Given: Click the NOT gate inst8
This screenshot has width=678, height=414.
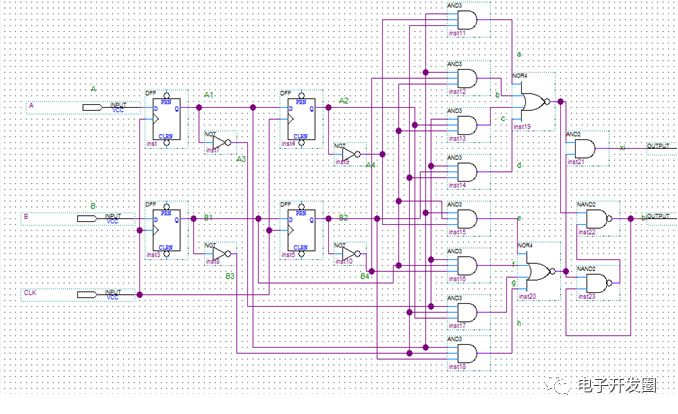Looking at the screenshot, I should [221, 253].
